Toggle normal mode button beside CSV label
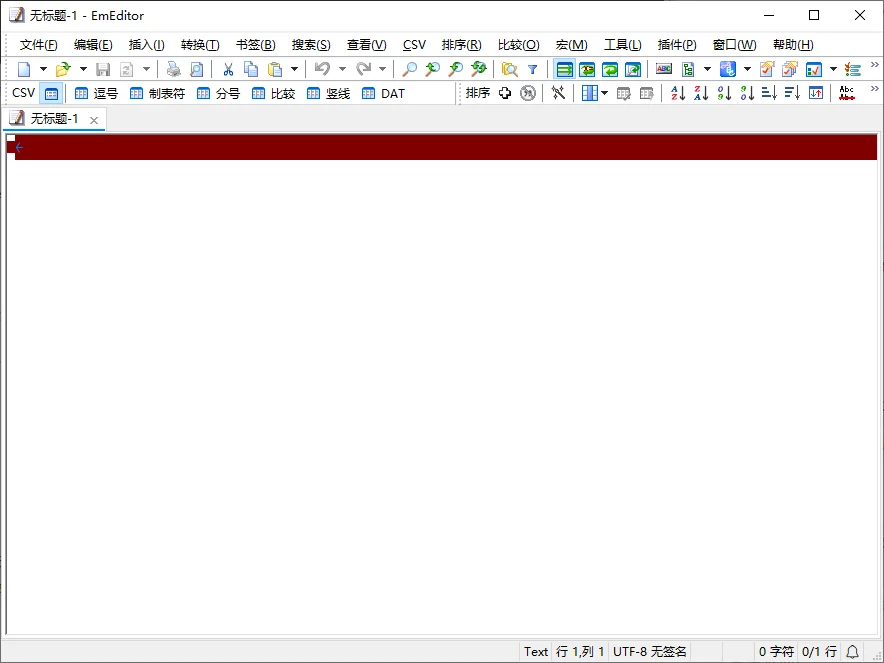This screenshot has height=663, width=884. (51, 94)
